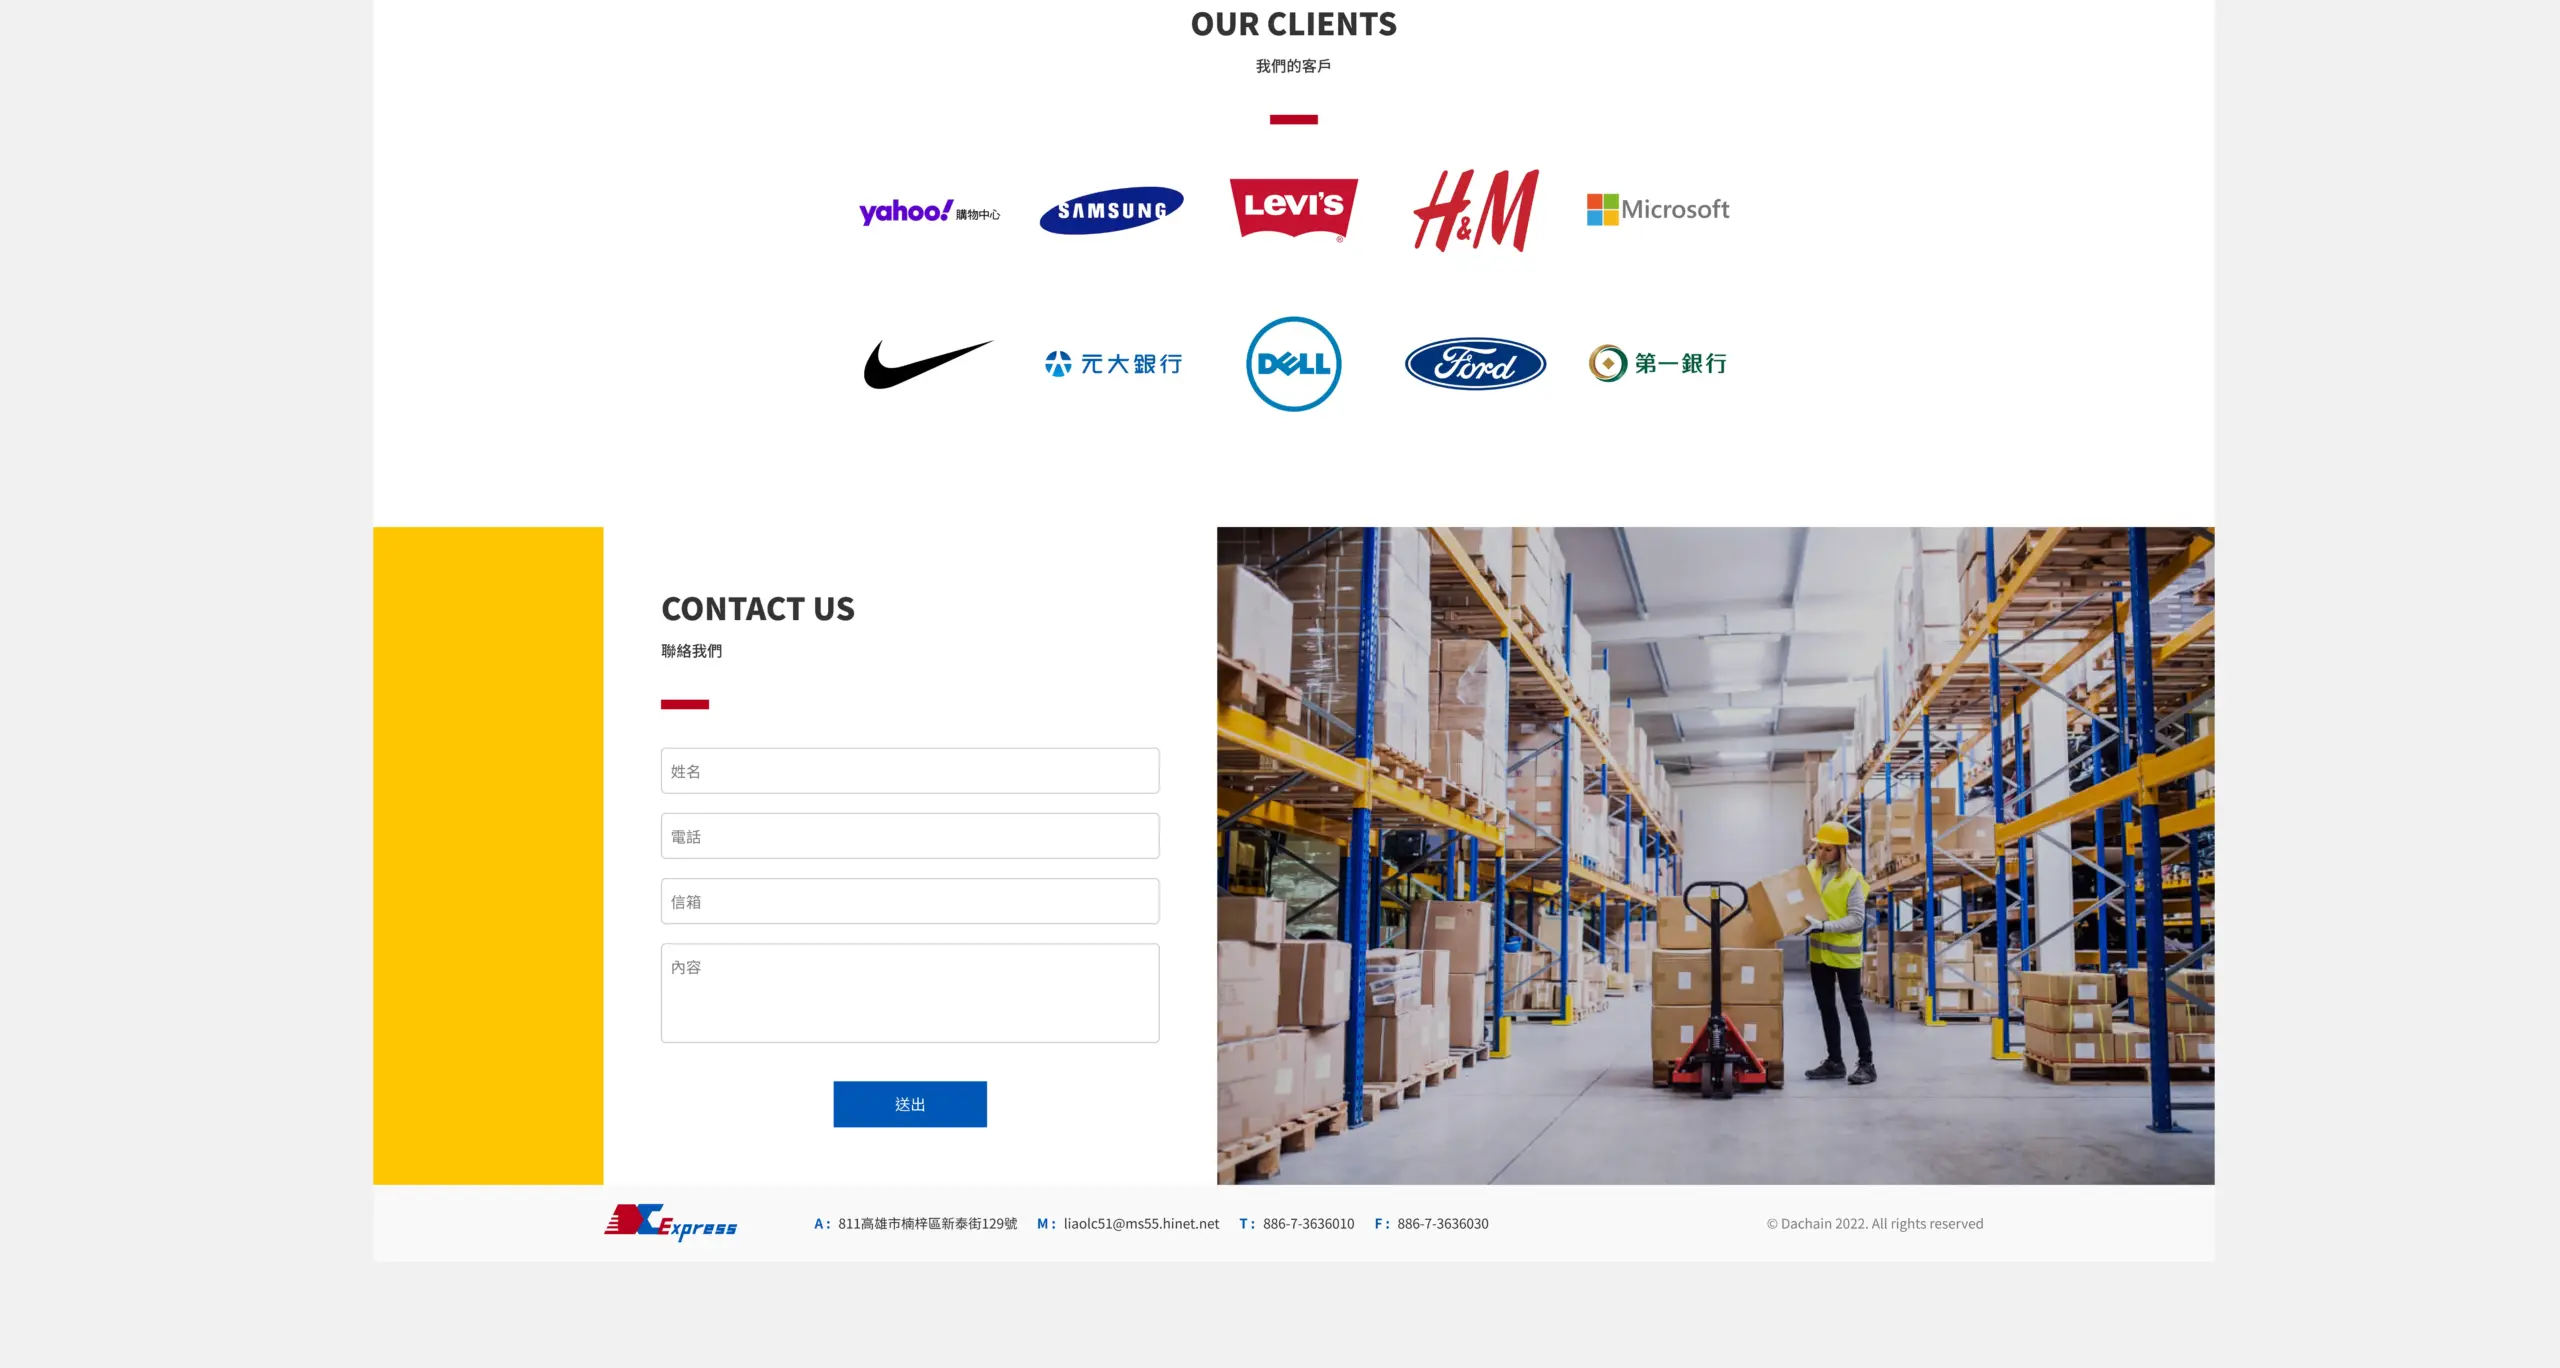Click the Ford oval logo
This screenshot has width=2560, height=1368.
click(1475, 364)
